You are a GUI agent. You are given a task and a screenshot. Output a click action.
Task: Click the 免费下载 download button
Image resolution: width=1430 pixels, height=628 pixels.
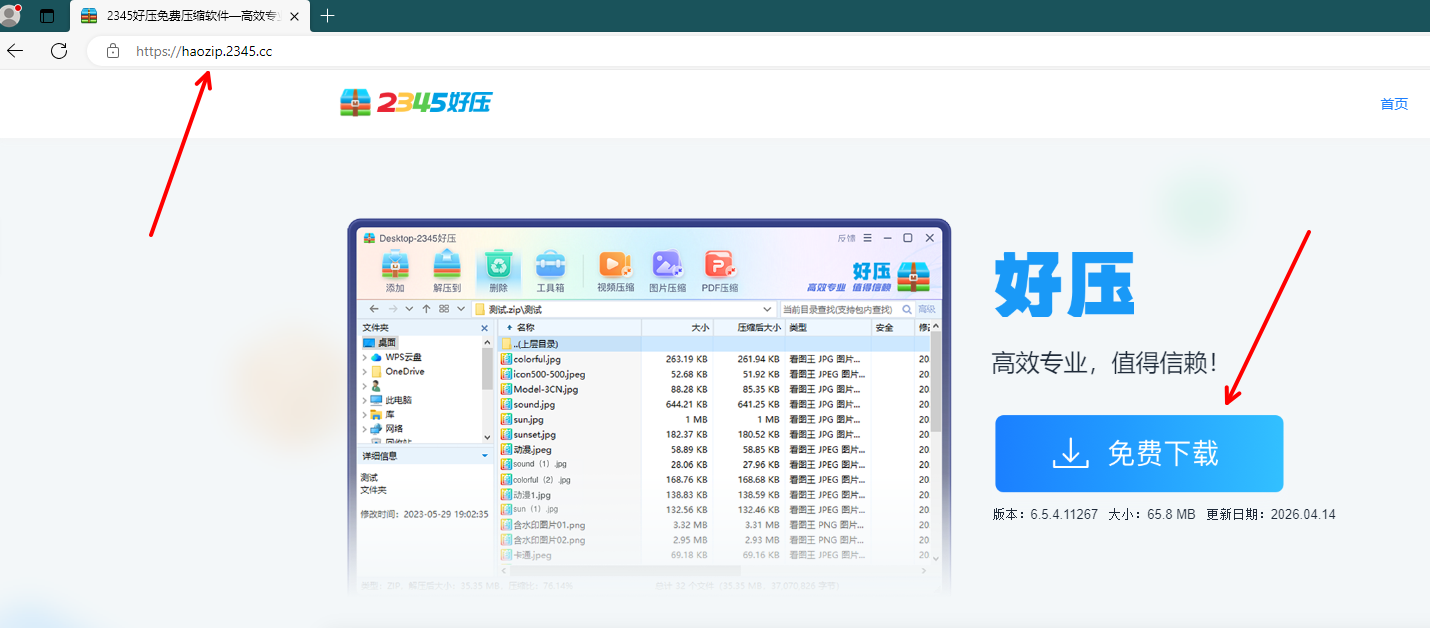tap(1139, 453)
